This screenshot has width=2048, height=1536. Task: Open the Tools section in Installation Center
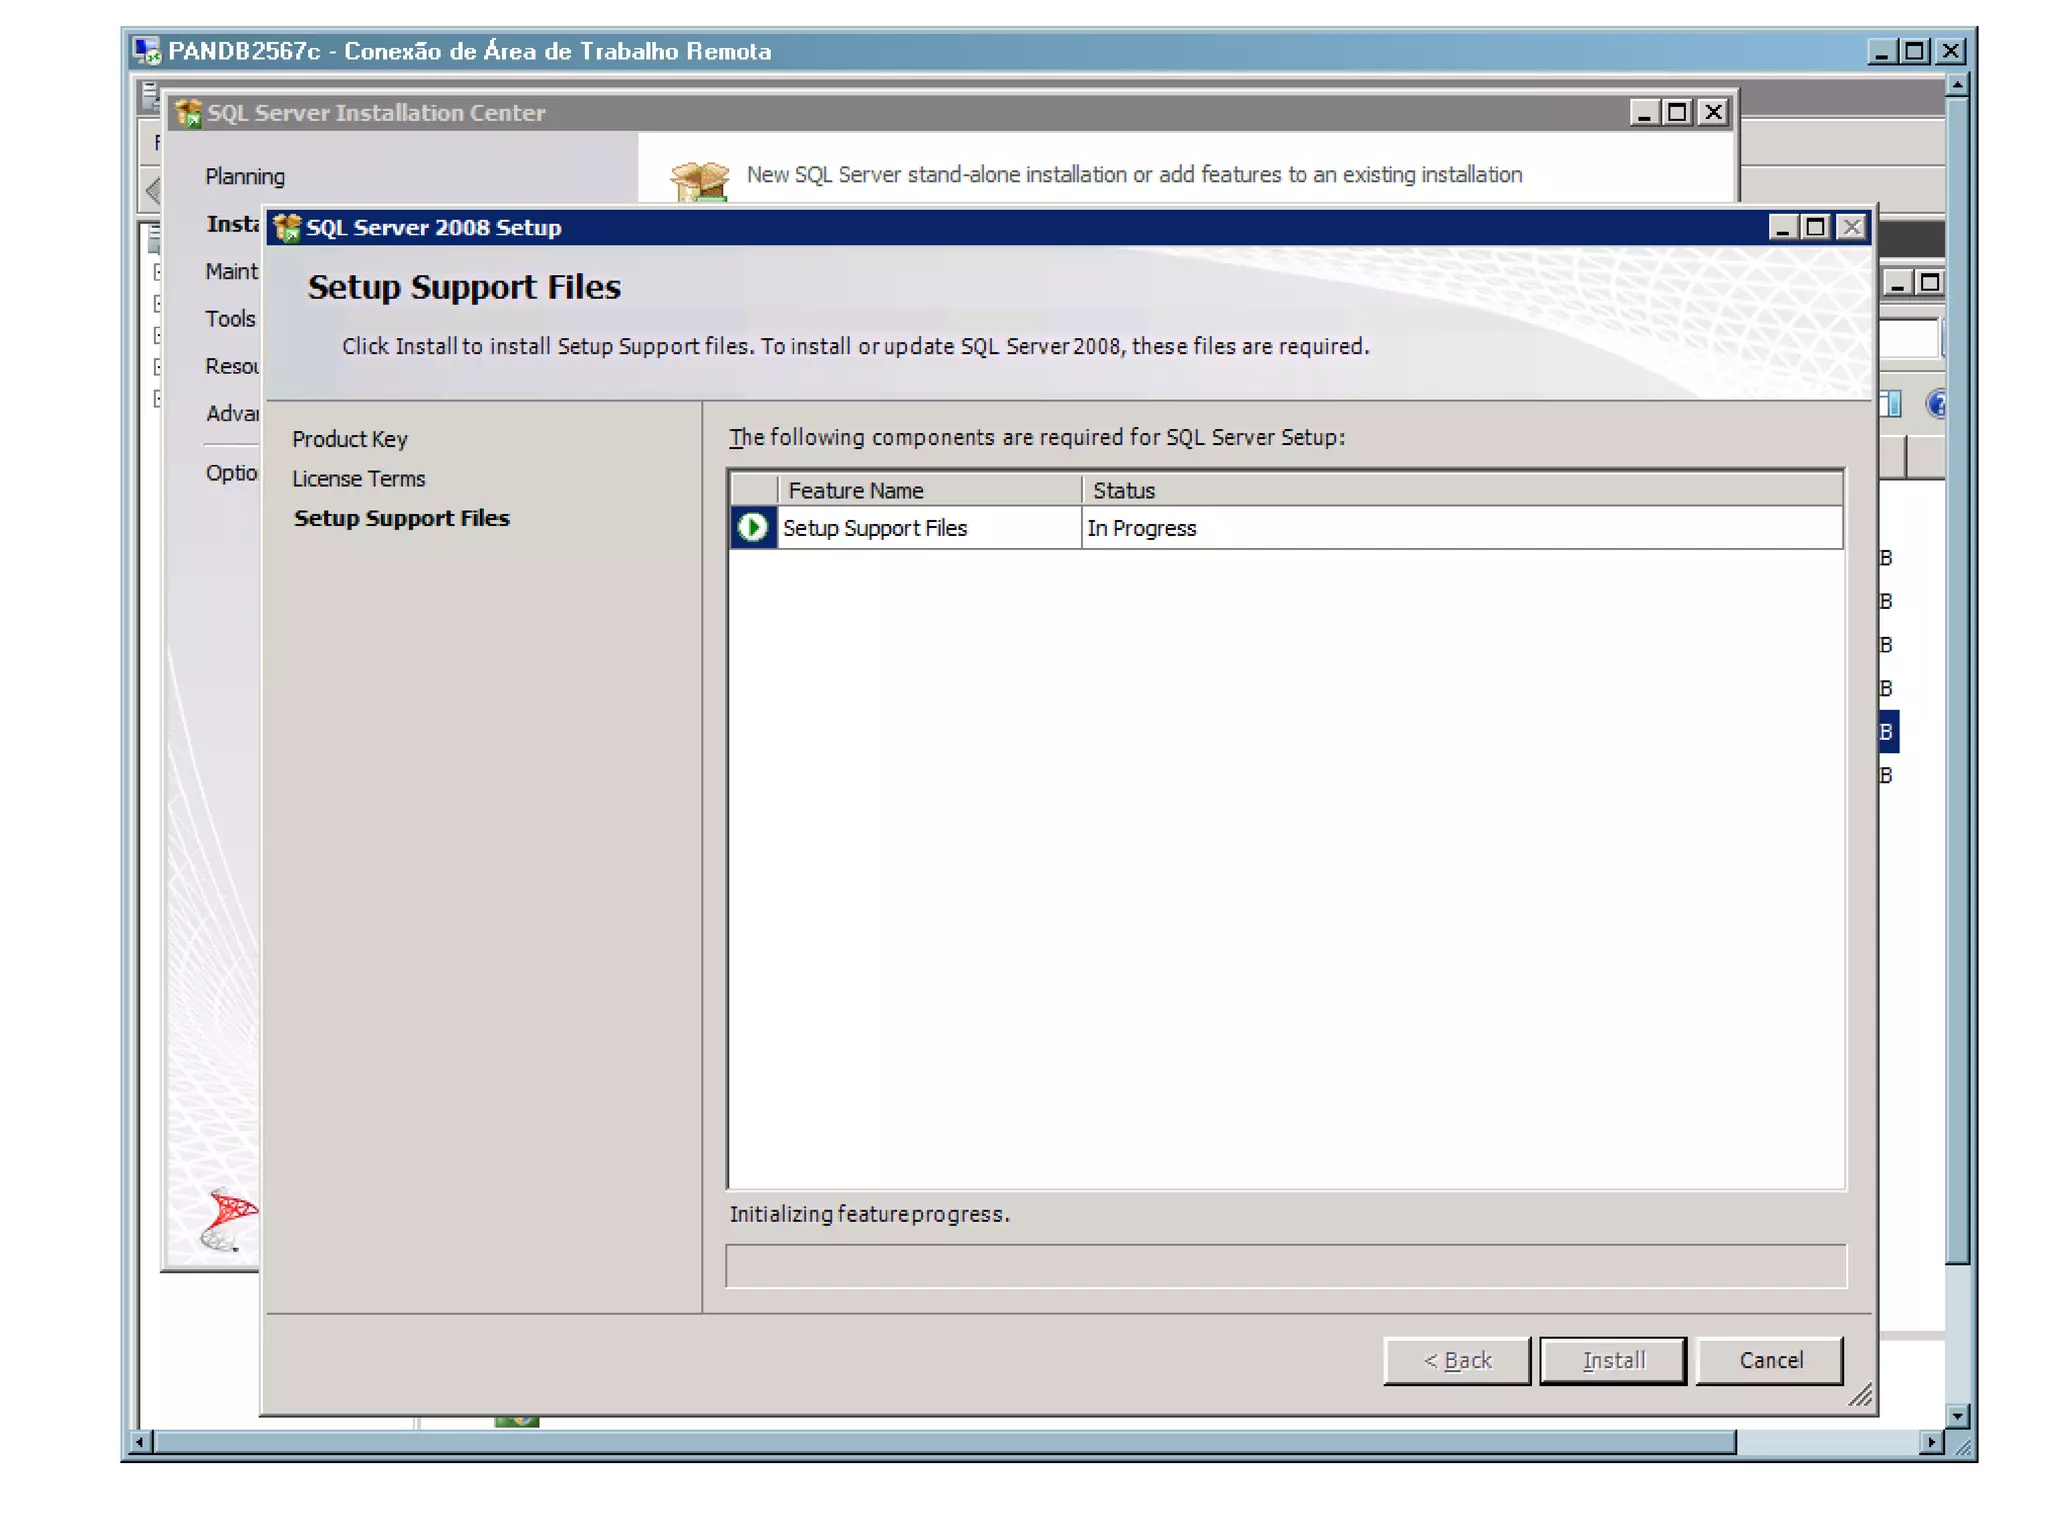coord(230,319)
